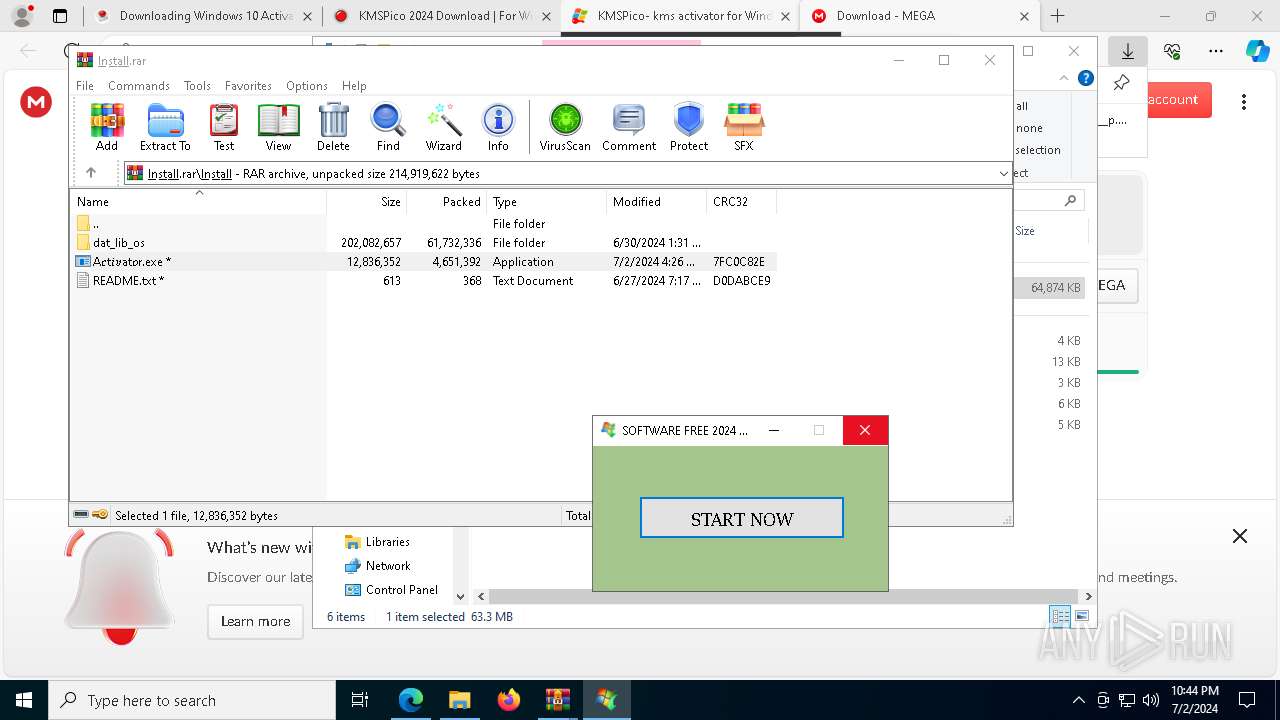1280x720 pixels.
Task: Select Control Panel in the Explorer tree
Action: point(391,590)
